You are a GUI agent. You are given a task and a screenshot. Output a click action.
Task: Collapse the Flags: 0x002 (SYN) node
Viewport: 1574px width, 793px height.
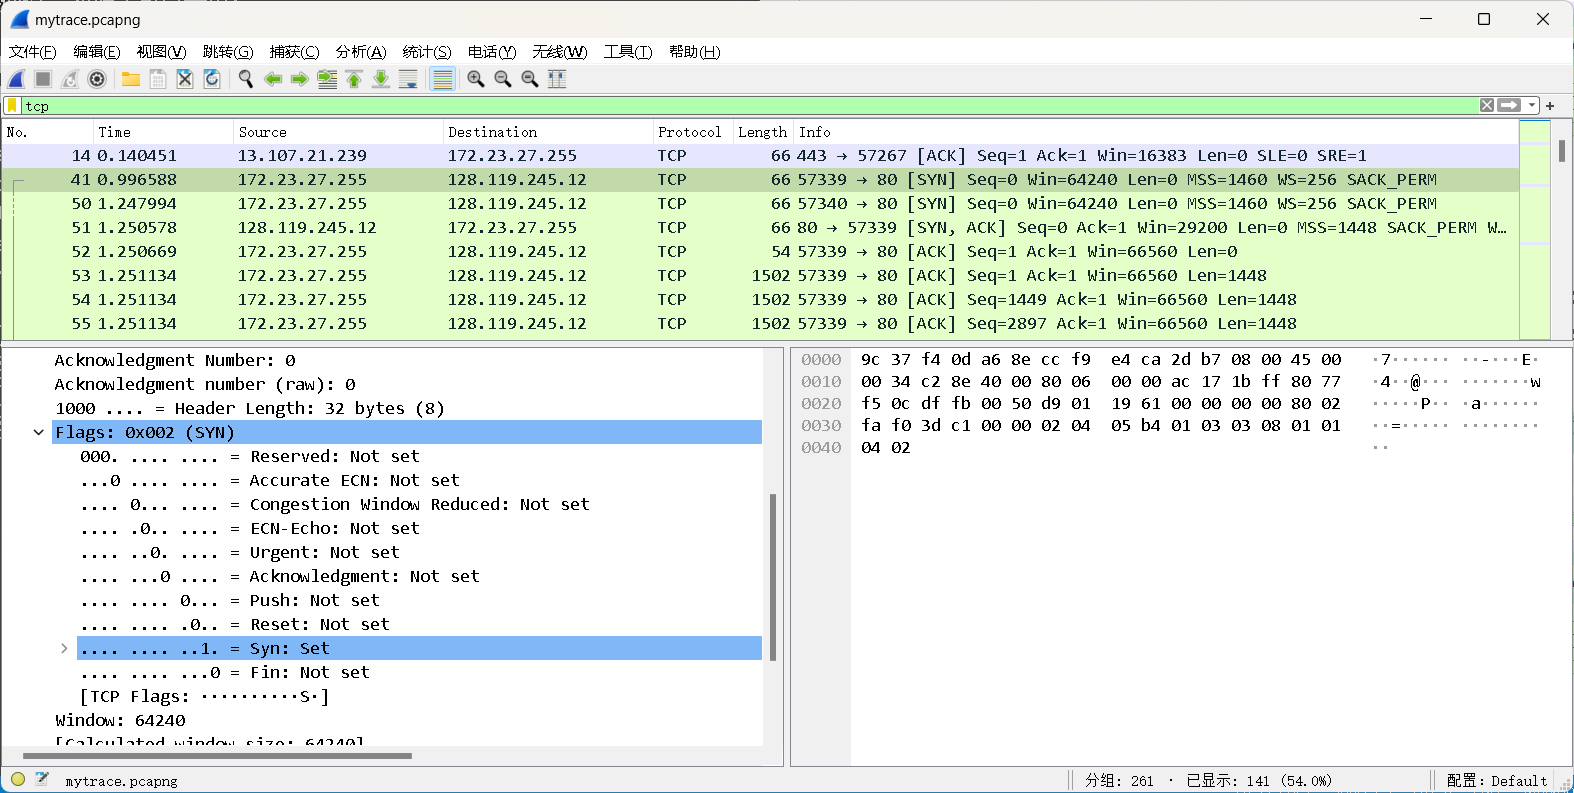[x=39, y=432]
